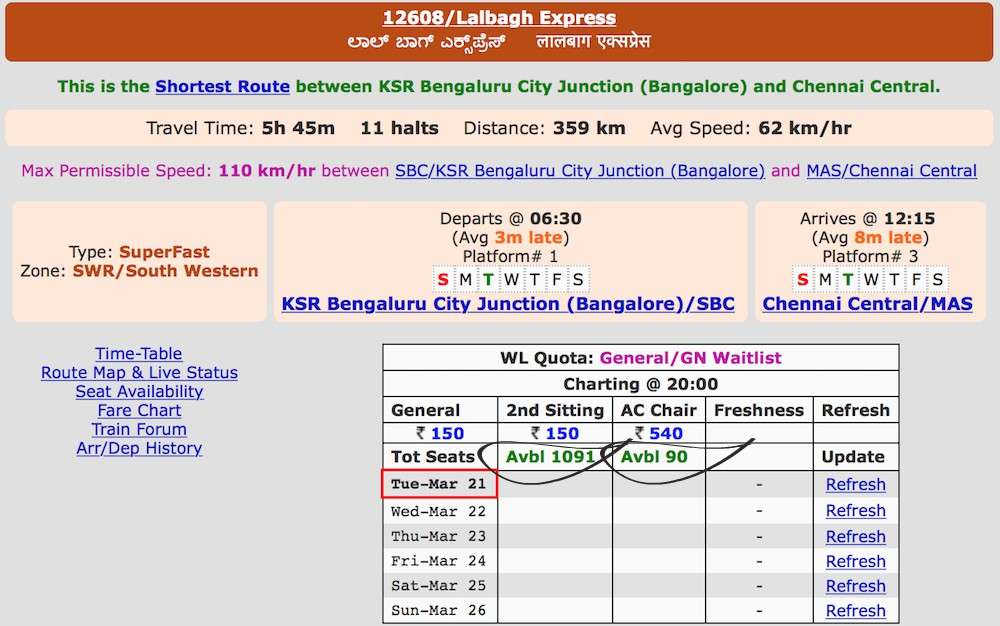This screenshot has width=1000, height=626.
Task: Open the Time-Table link
Action: click(138, 354)
